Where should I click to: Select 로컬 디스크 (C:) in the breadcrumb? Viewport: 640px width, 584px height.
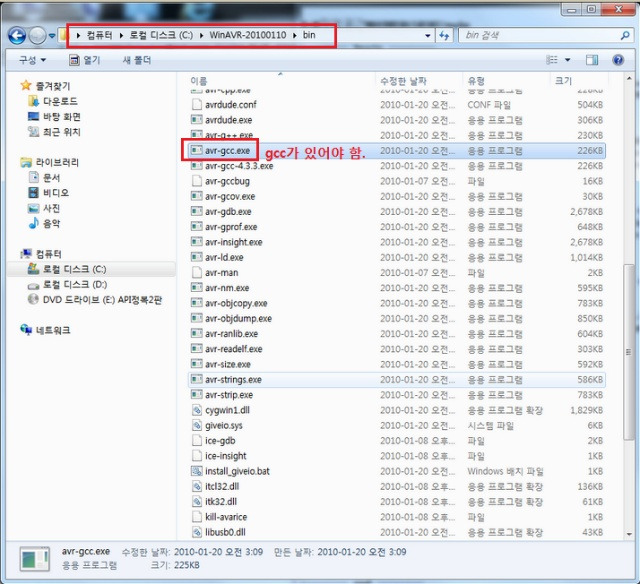tap(161, 35)
